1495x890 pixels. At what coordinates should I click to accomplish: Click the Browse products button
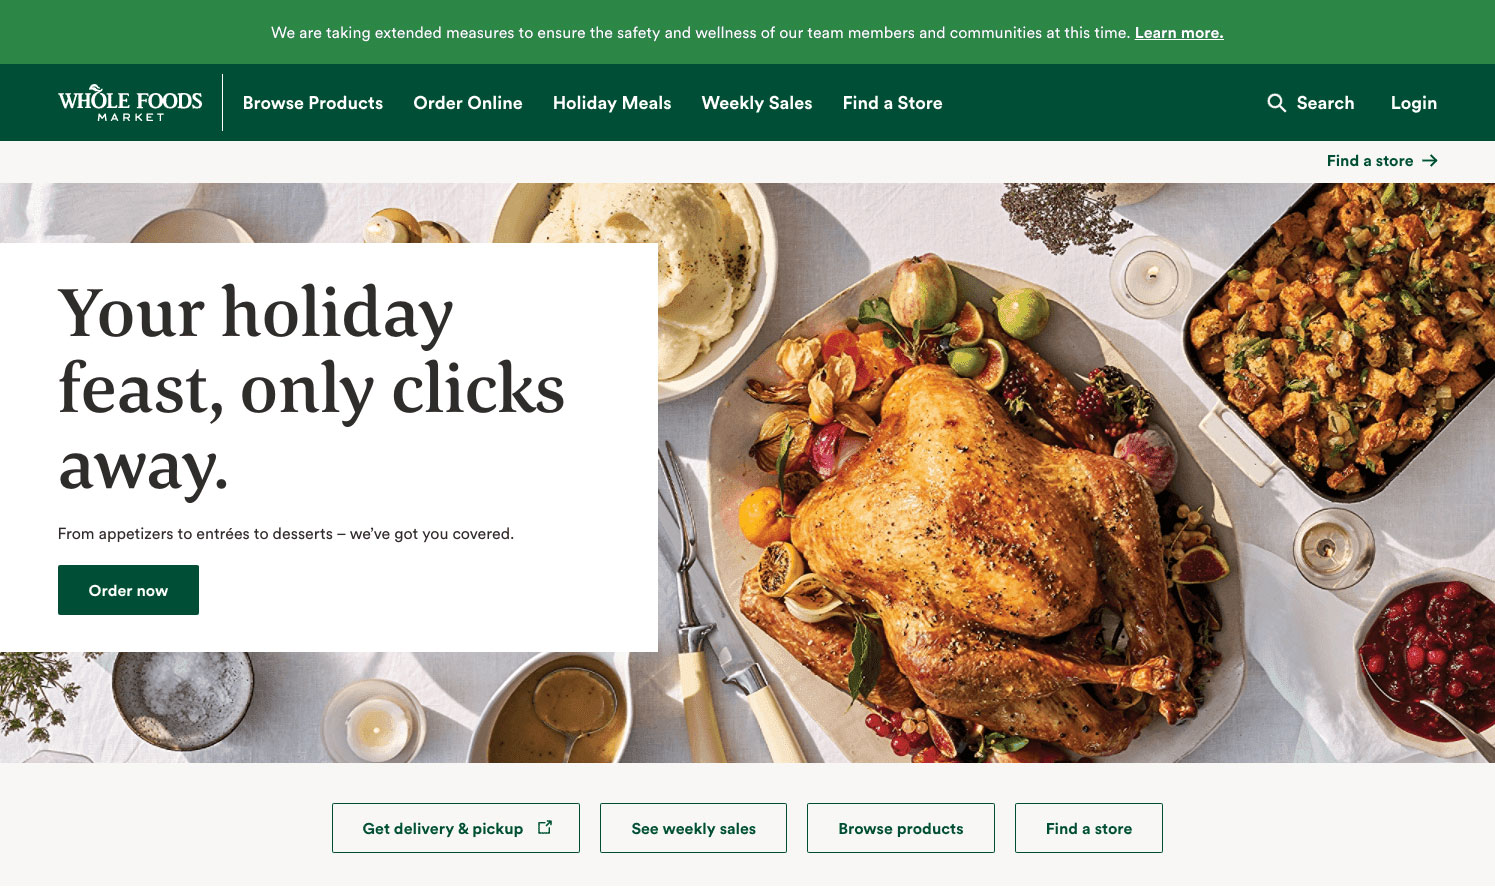click(x=901, y=828)
